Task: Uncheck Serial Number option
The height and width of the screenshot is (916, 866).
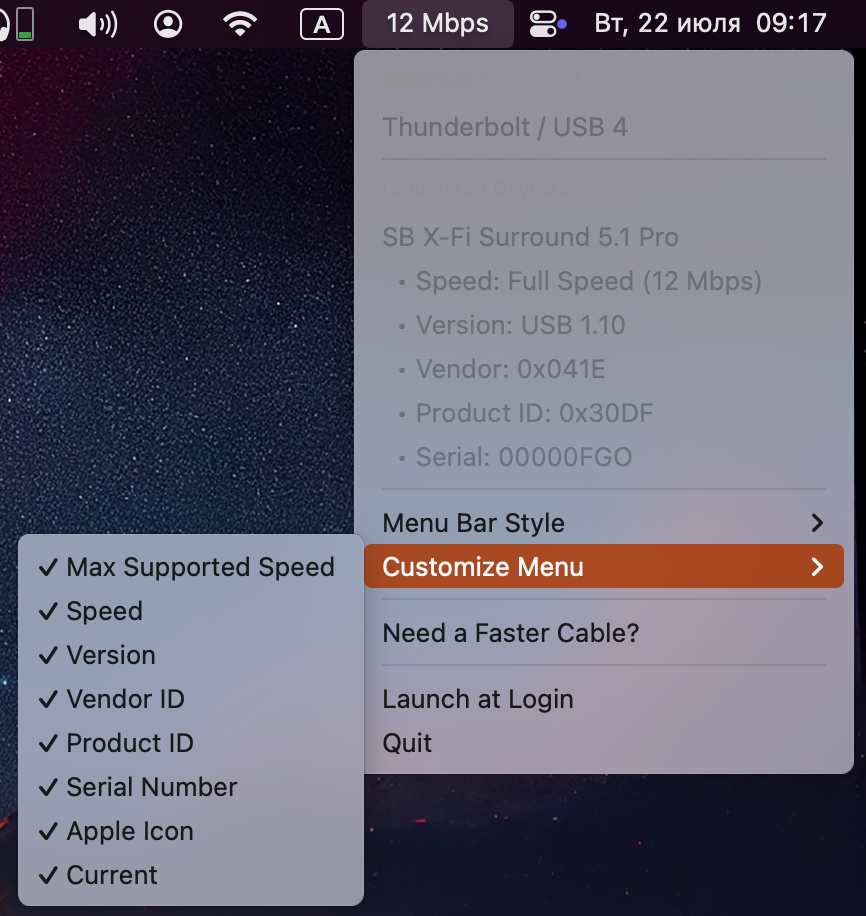Action: tap(190, 787)
